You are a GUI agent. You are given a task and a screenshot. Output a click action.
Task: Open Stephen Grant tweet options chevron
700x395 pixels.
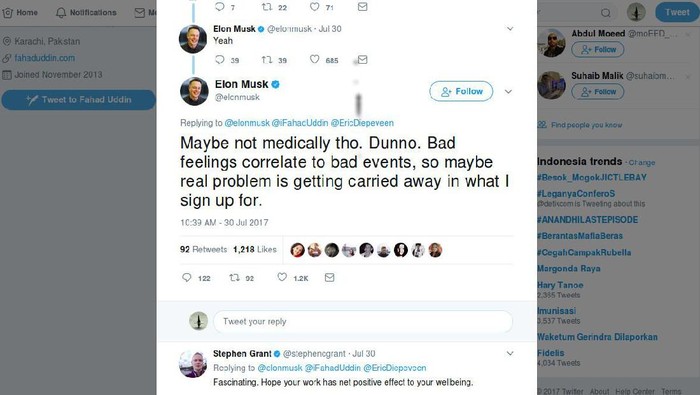point(510,353)
